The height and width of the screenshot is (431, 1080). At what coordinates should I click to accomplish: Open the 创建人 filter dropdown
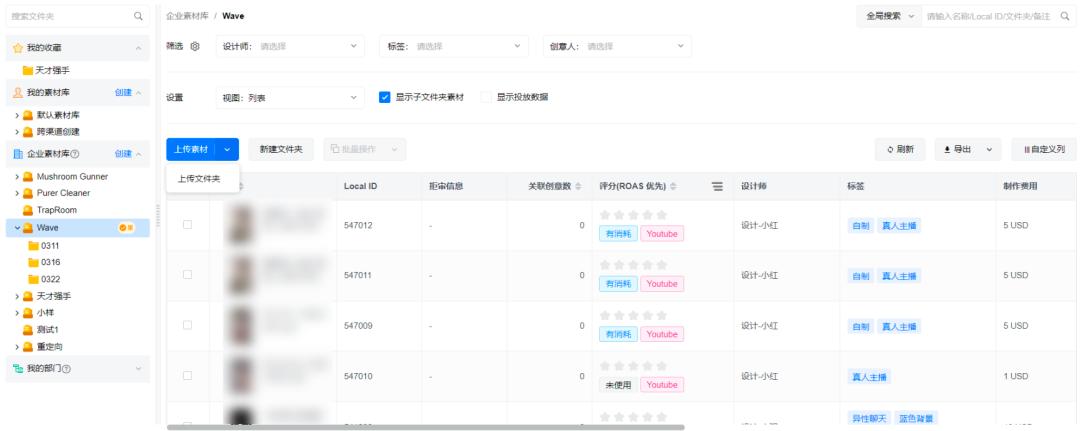tap(617, 46)
